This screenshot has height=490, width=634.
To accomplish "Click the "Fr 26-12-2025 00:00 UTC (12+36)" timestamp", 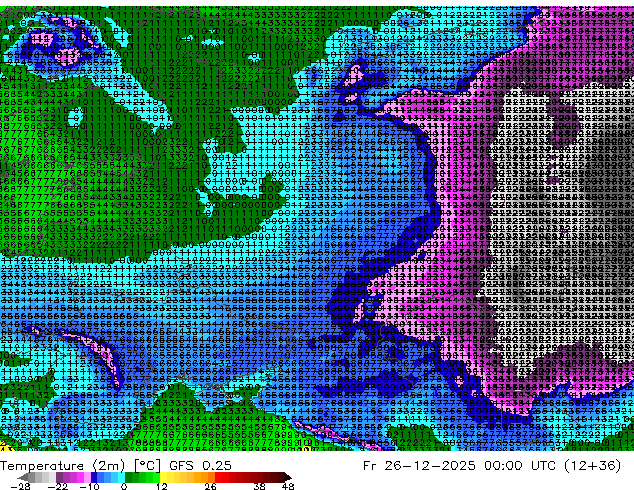I will tap(492, 466).
